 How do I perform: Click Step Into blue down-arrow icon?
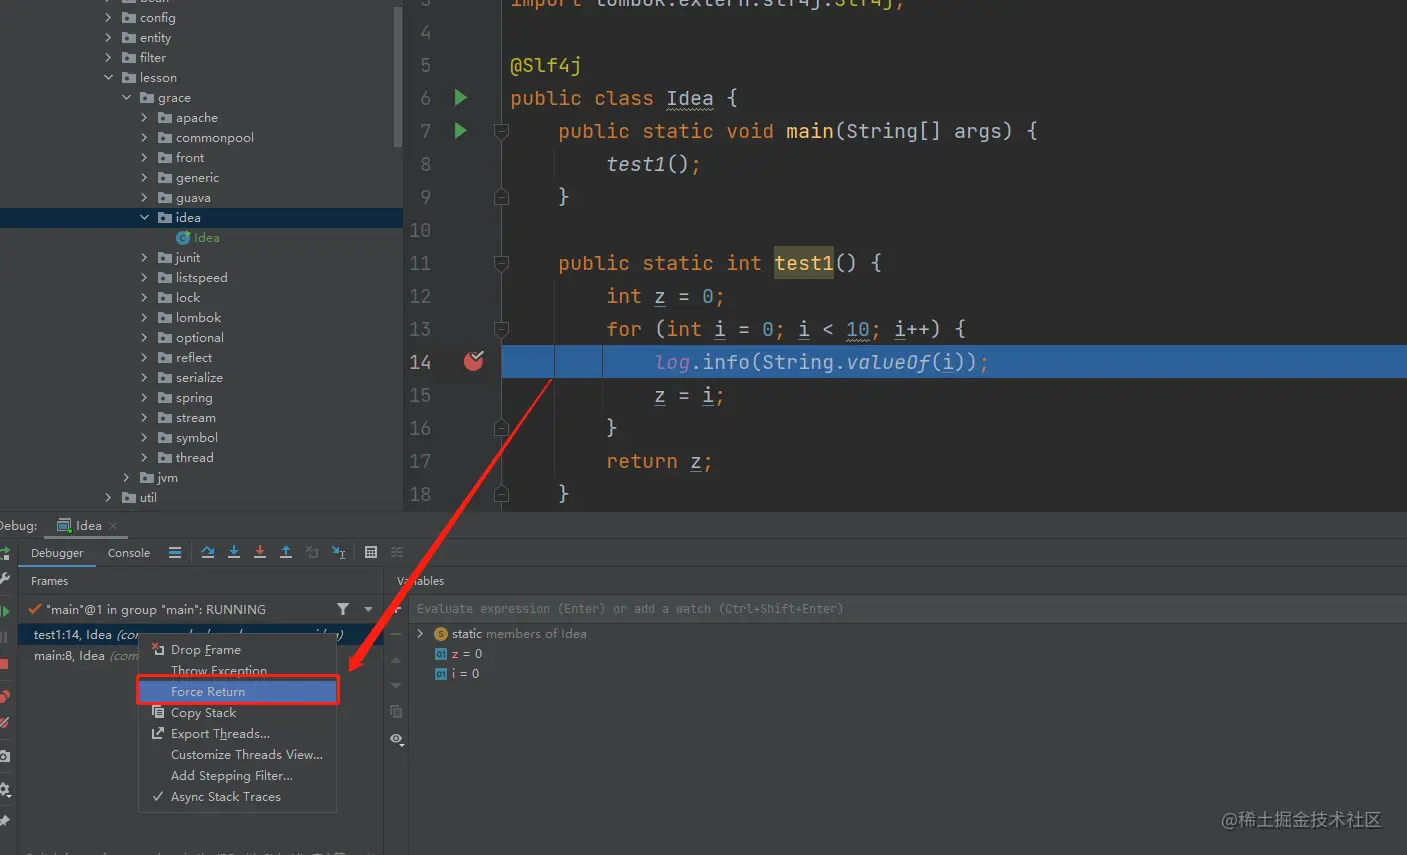tap(234, 552)
